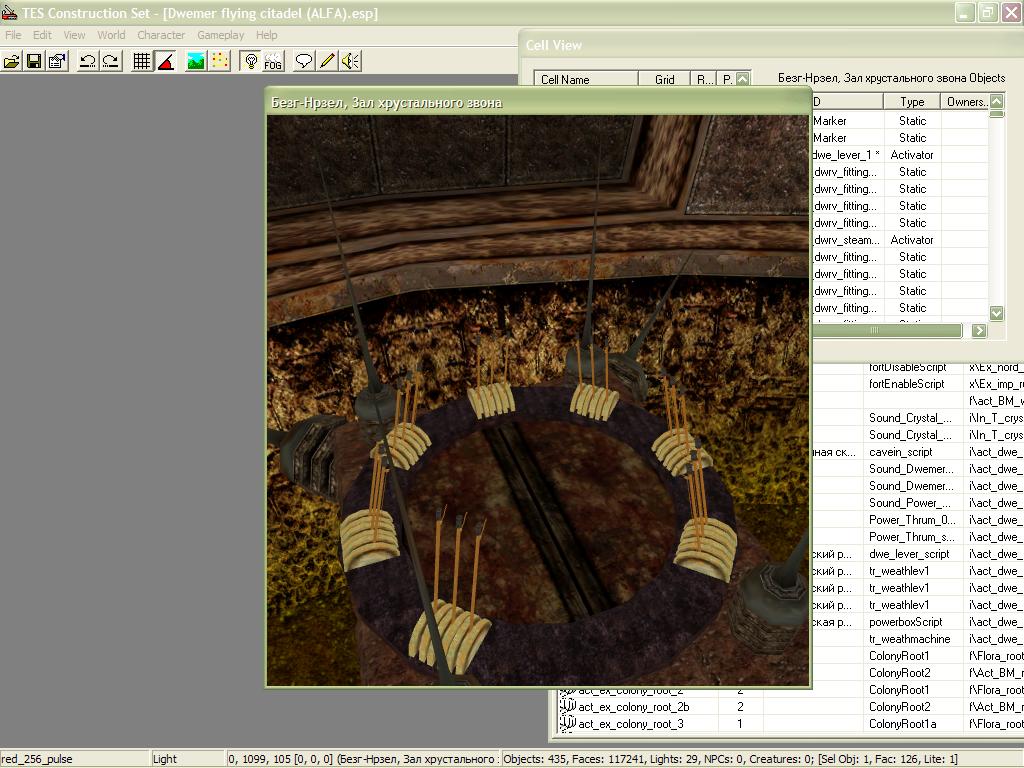
Task: Open the Character menu
Action: coord(161,35)
